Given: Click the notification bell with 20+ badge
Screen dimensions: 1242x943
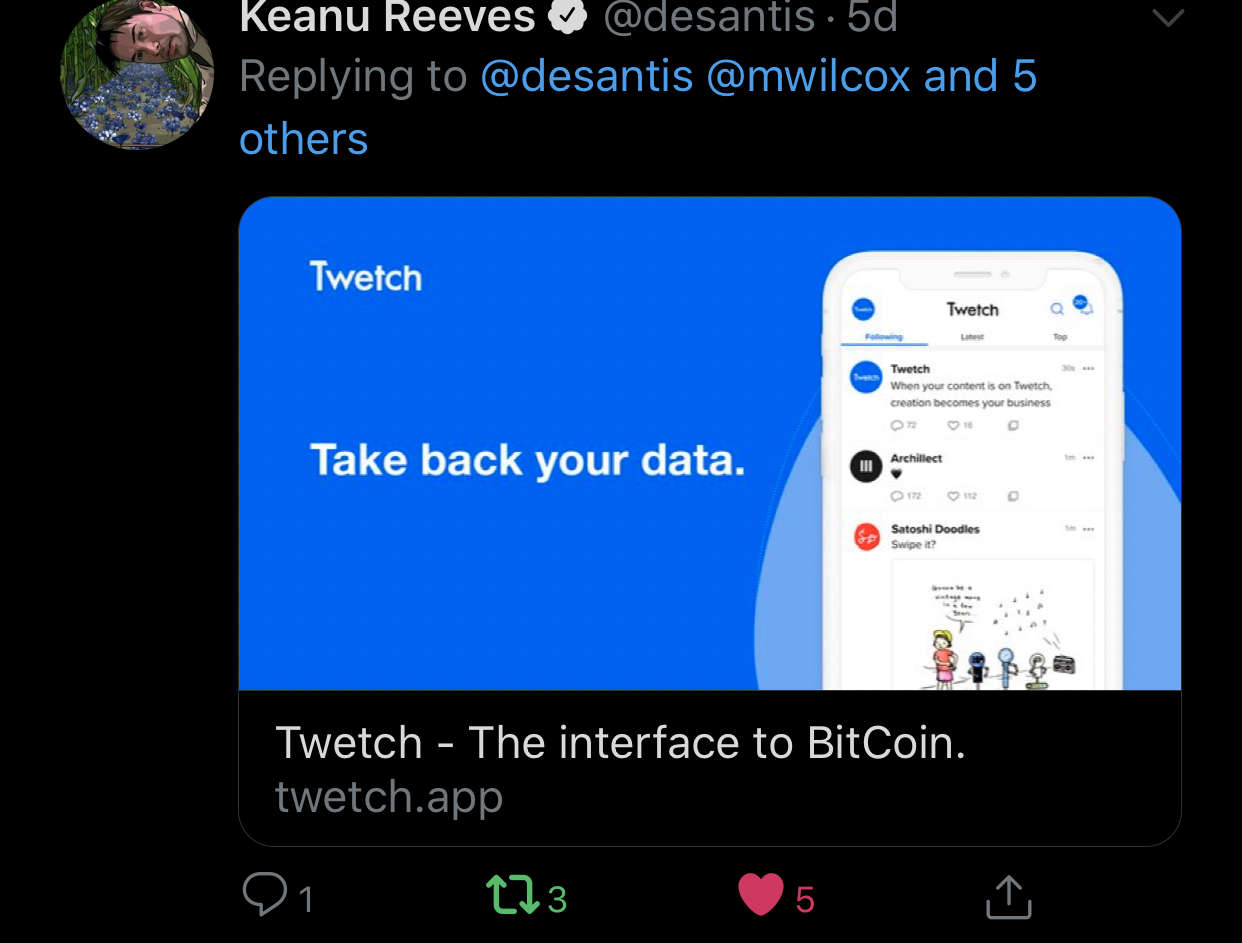Looking at the screenshot, I should click(1082, 304).
